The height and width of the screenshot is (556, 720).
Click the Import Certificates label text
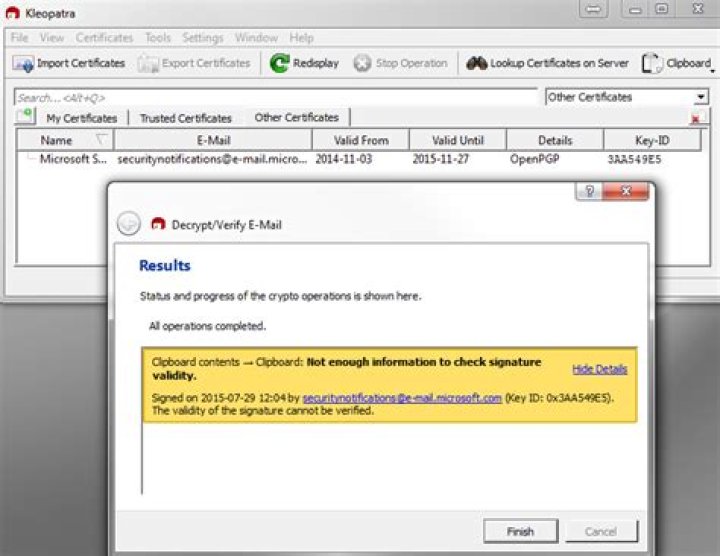[81, 63]
